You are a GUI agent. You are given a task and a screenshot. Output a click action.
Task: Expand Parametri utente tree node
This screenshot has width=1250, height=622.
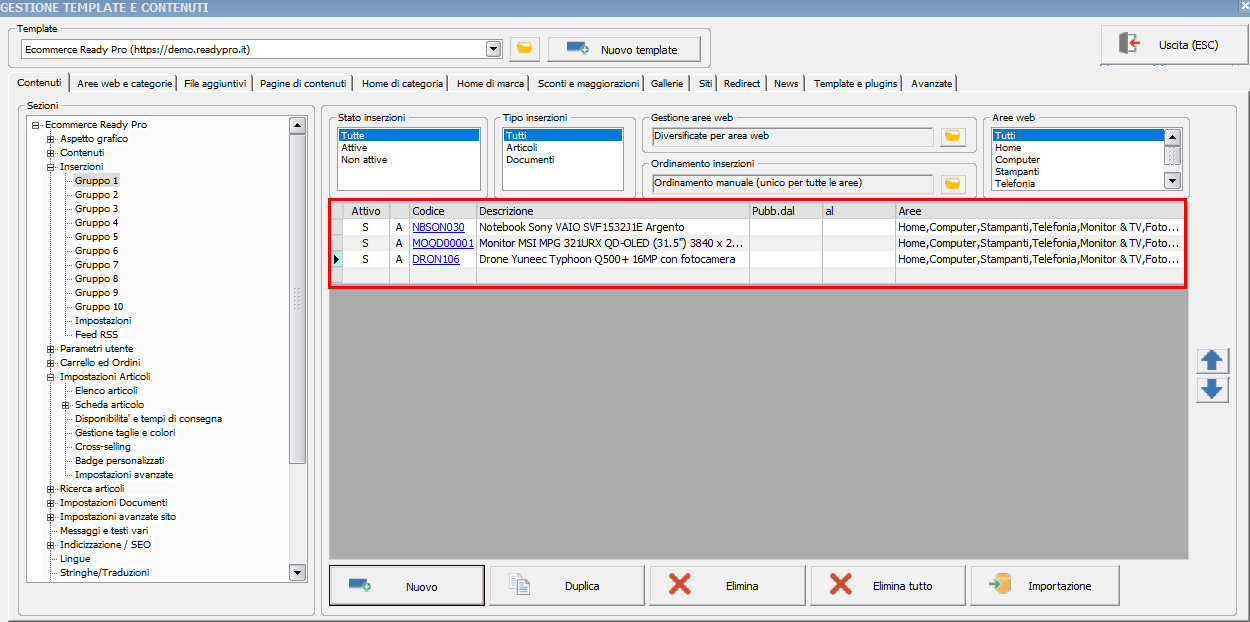[x=51, y=349]
